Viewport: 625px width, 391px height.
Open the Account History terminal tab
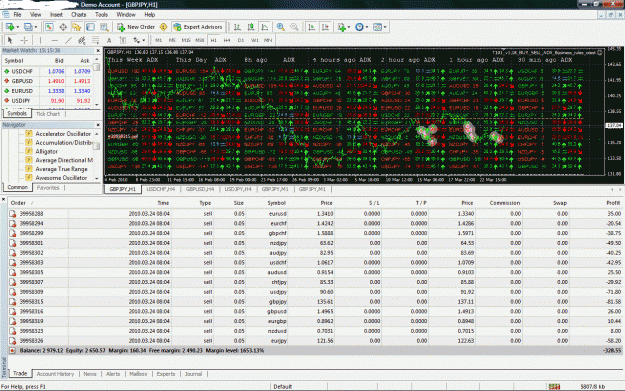55,374
